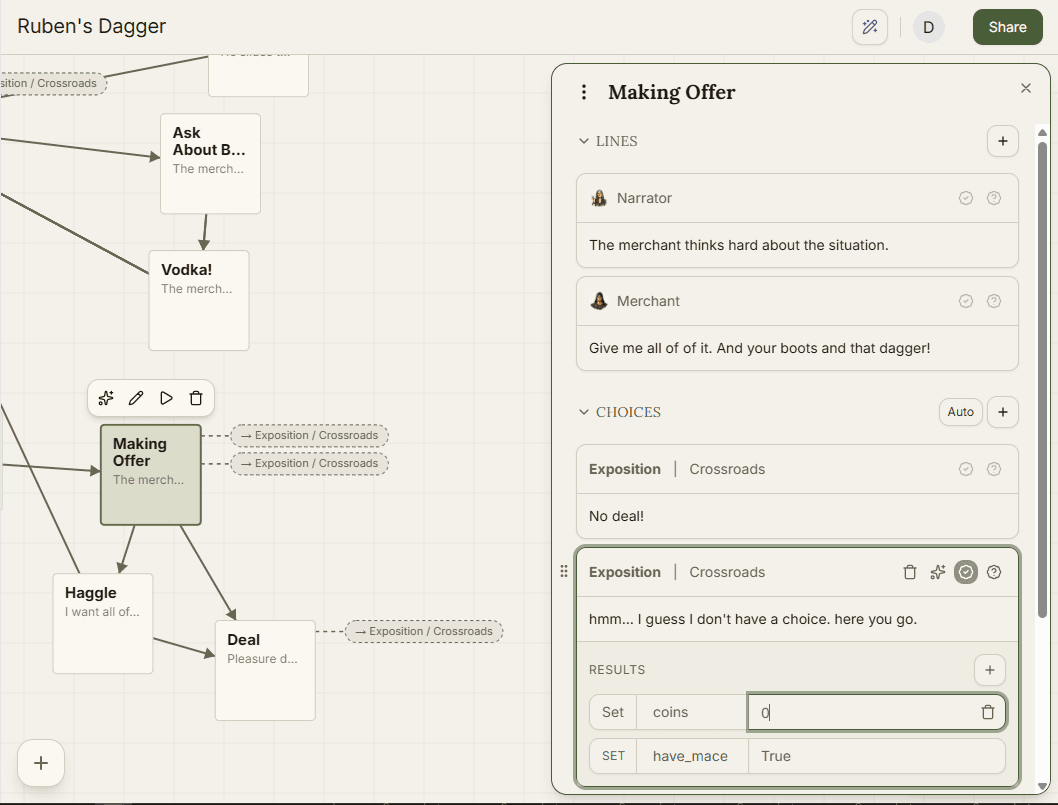Toggle check on 'No deal!' choice
Viewport: 1058px width, 805px height.
(966, 469)
